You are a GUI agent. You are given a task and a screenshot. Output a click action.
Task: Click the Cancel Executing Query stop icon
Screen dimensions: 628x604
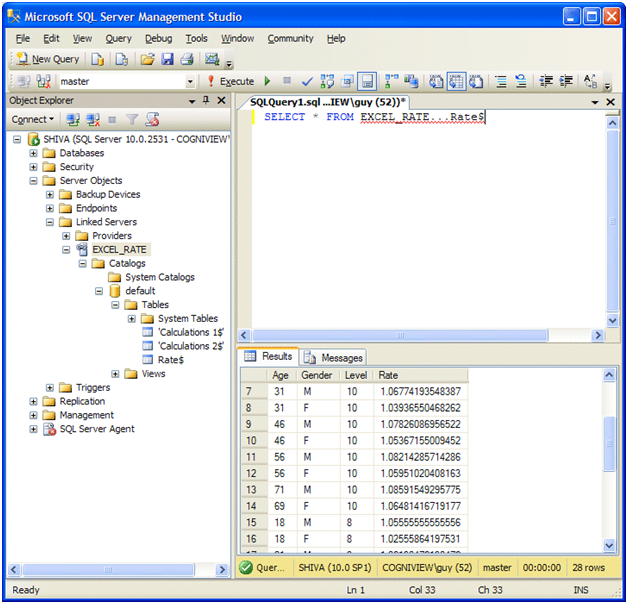pos(287,81)
